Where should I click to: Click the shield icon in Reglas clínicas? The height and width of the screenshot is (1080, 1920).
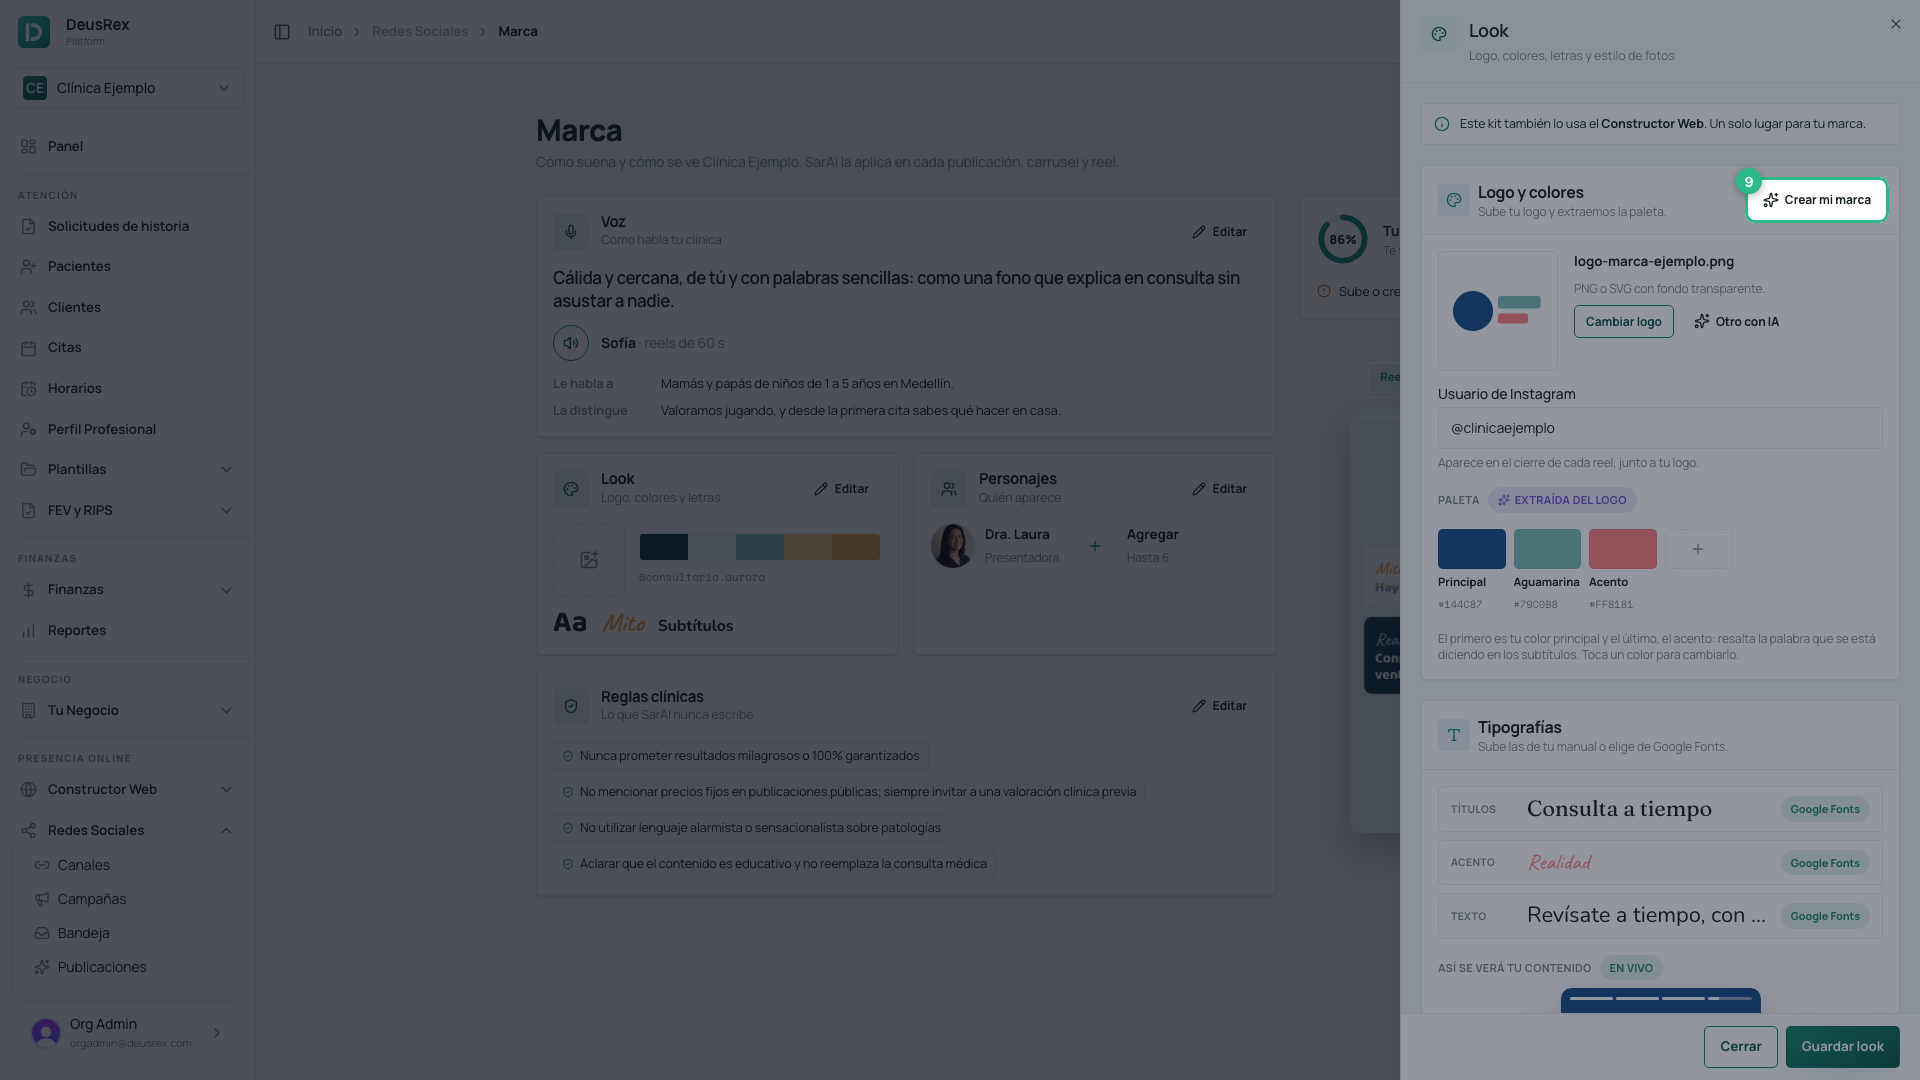[x=571, y=706]
